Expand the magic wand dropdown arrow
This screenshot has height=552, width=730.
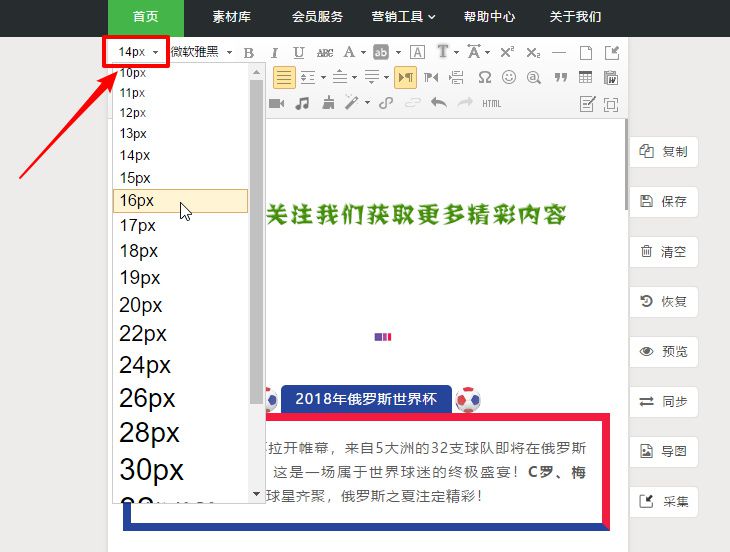[367, 102]
